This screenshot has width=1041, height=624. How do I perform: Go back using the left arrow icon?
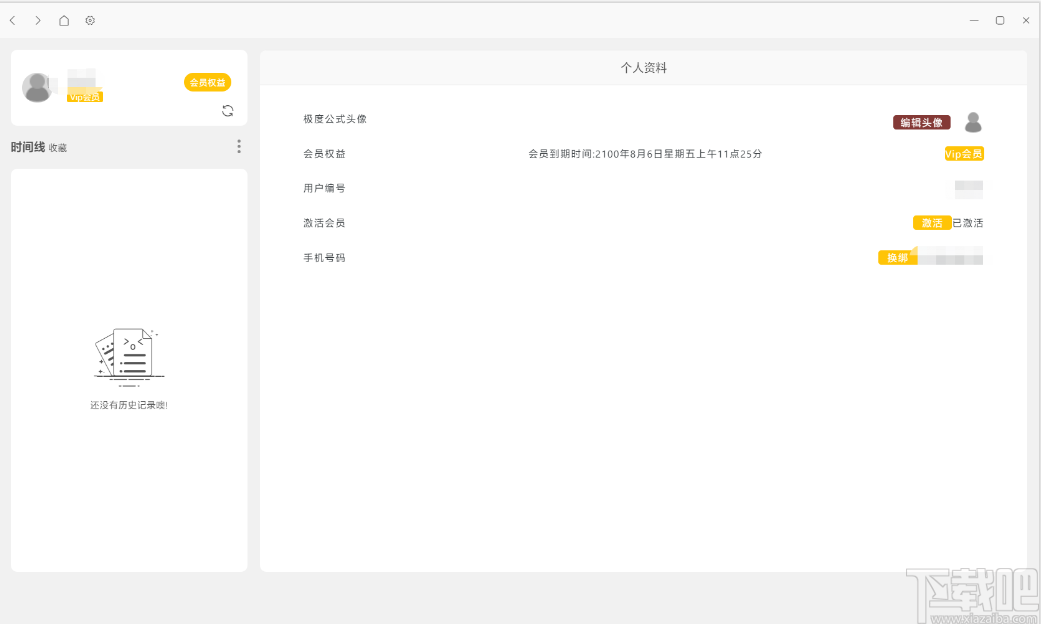point(12,20)
